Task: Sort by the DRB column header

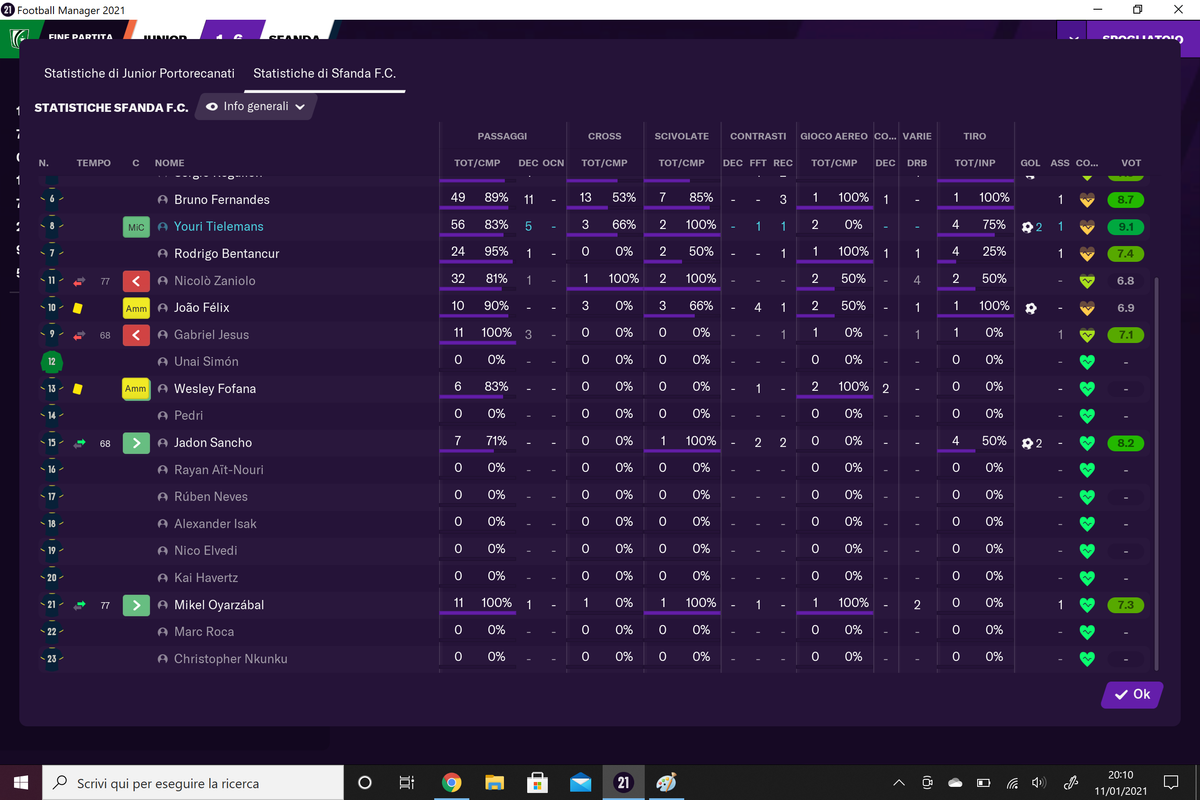Action: pos(917,163)
